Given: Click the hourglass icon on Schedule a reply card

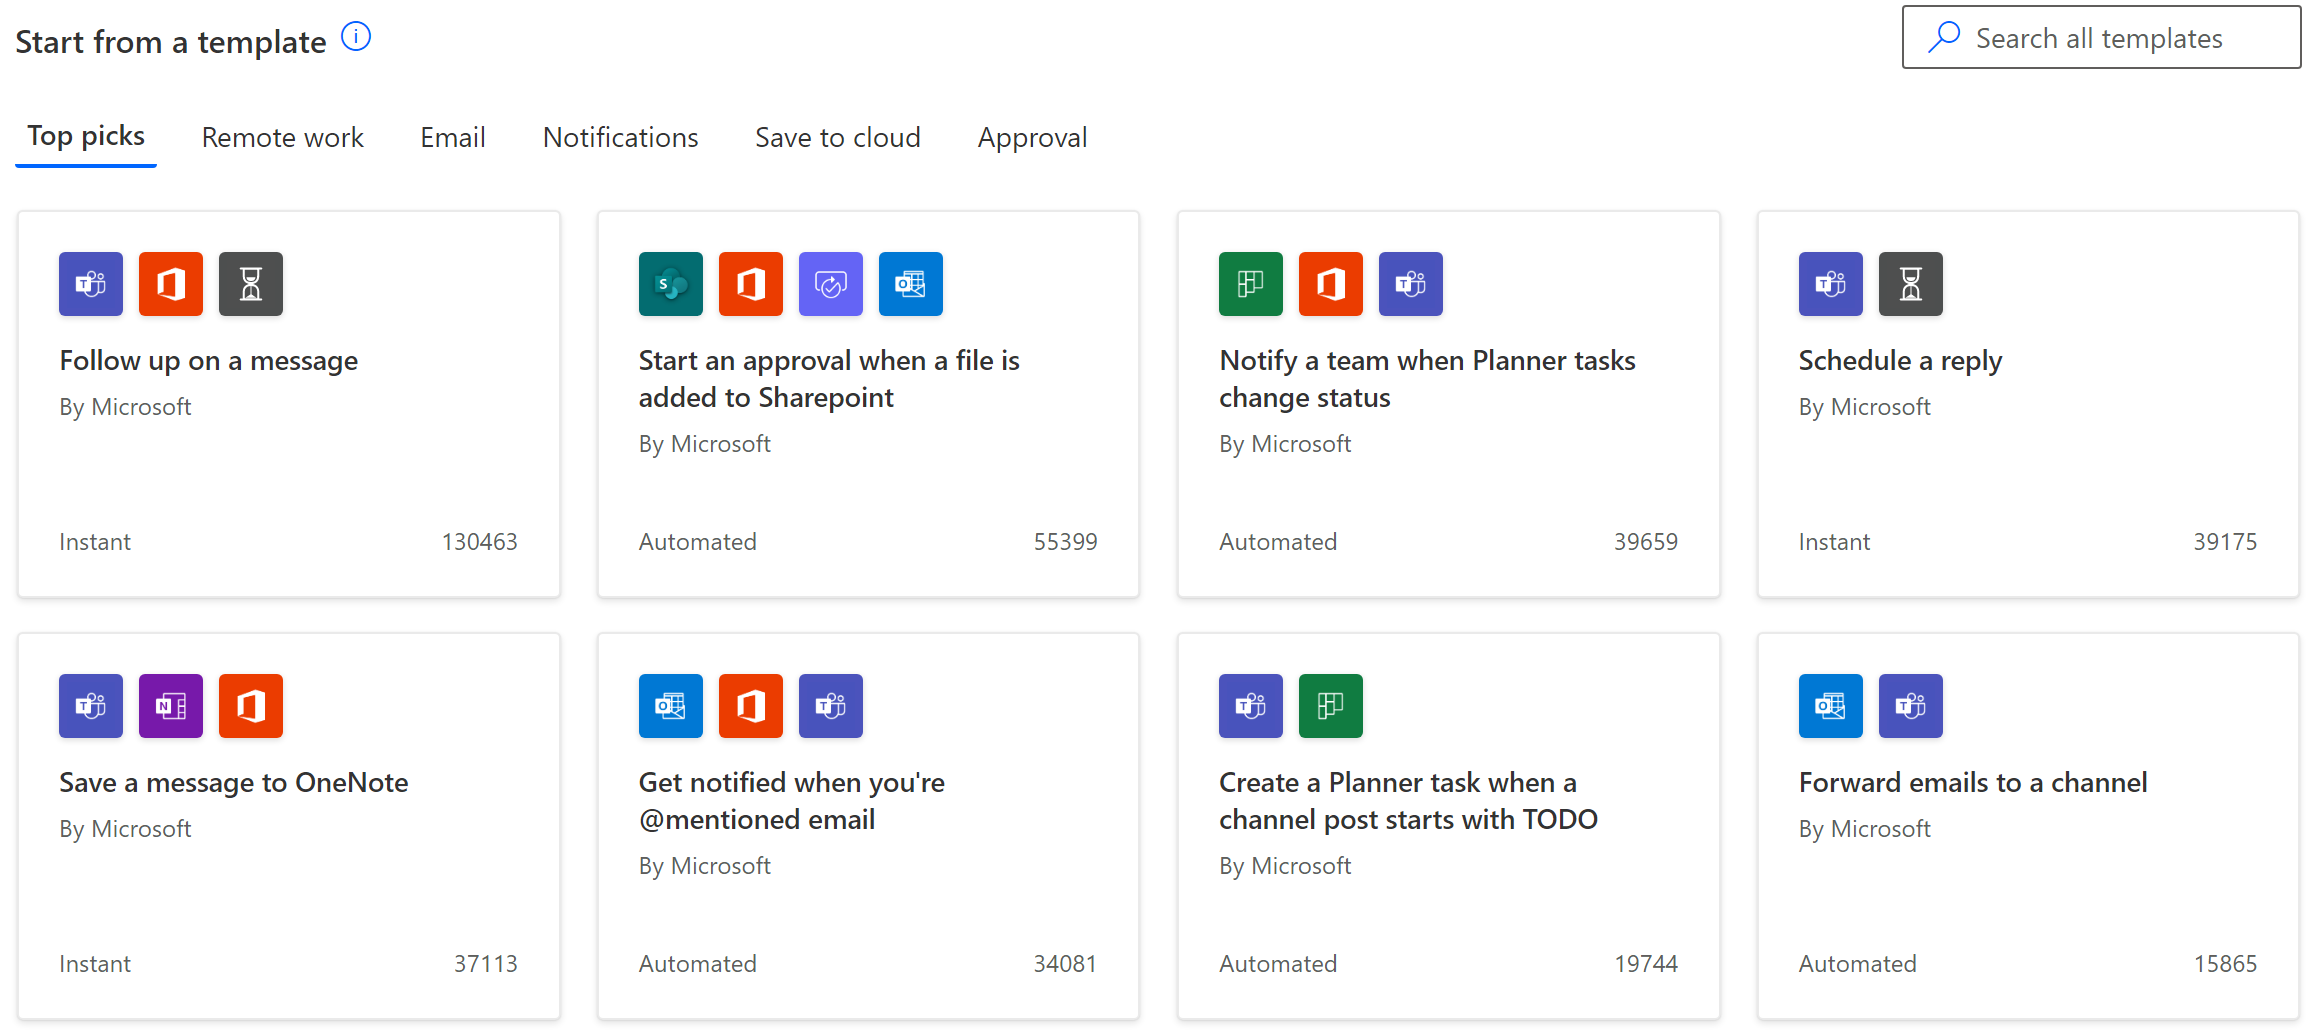Looking at the screenshot, I should pyautogui.click(x=1911, y=284).
